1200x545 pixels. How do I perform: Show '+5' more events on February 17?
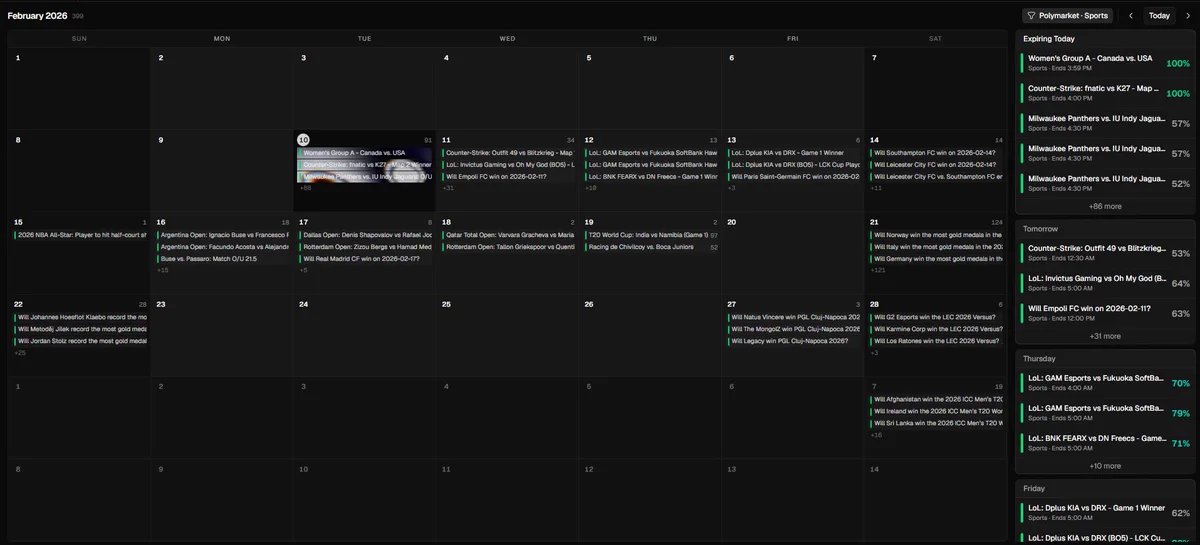tap(304, 270)
